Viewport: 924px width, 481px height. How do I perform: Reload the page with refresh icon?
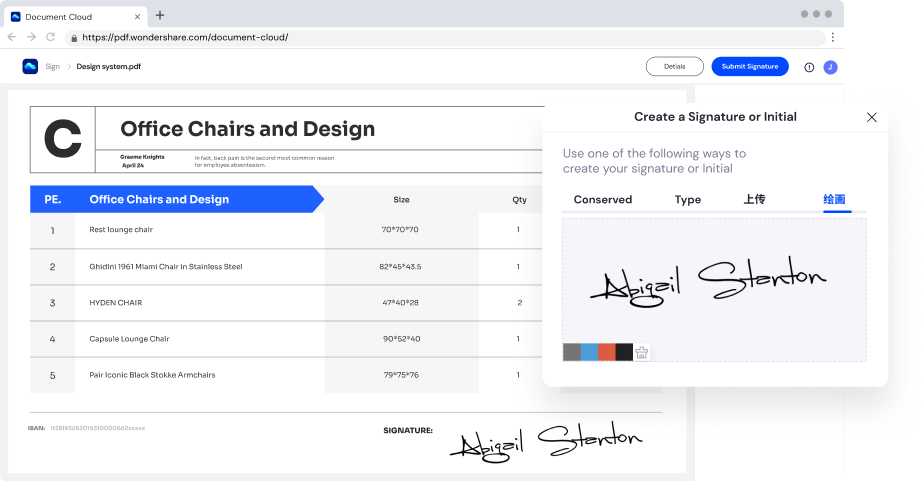coord(50,37)
